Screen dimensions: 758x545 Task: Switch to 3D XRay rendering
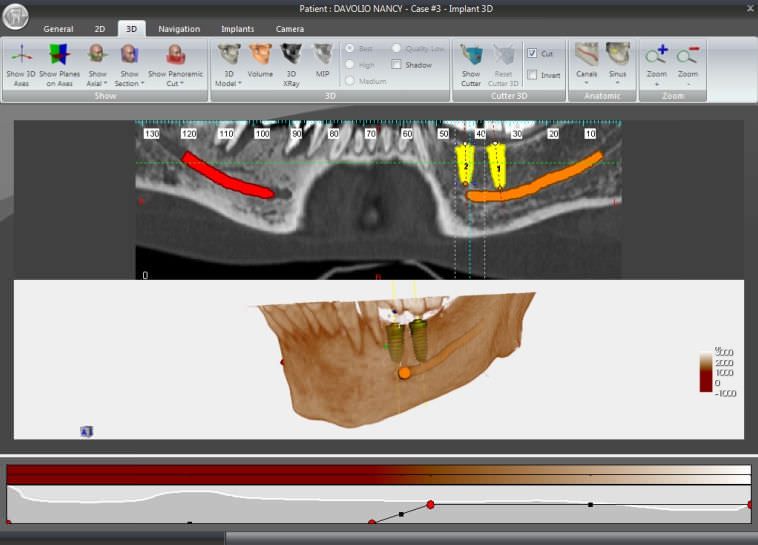point(291,55)
